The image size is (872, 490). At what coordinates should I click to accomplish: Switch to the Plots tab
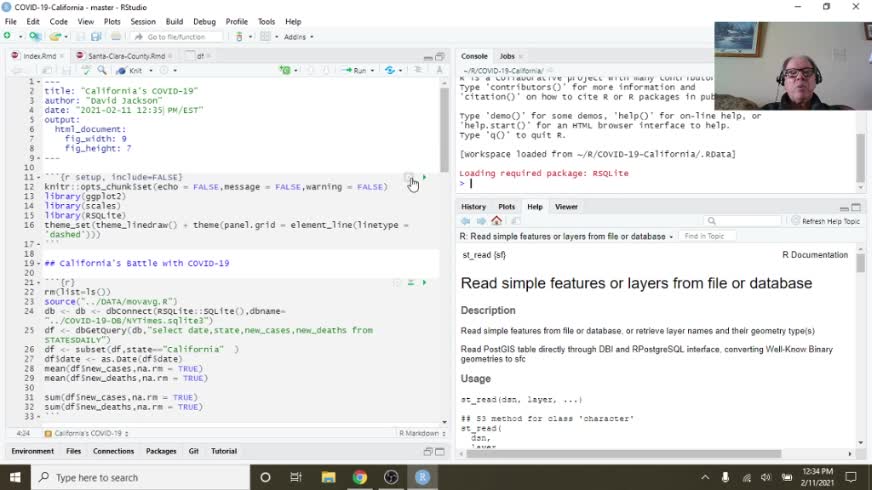pos(506,206)
